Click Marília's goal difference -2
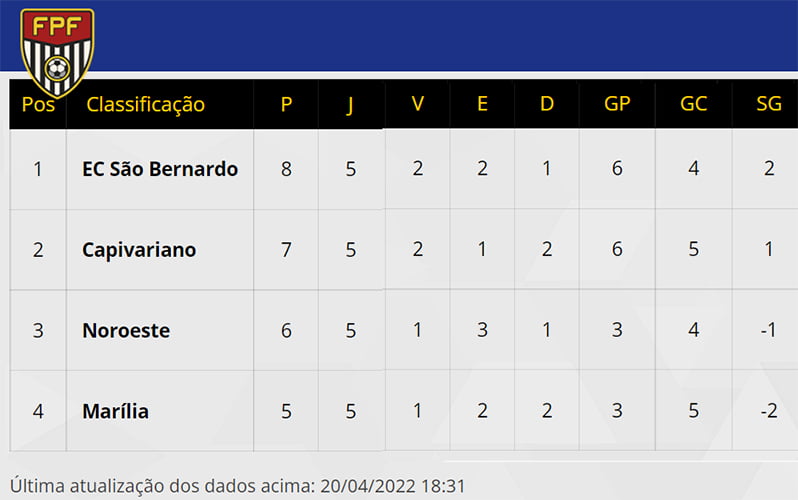 (x=769, y=411)
